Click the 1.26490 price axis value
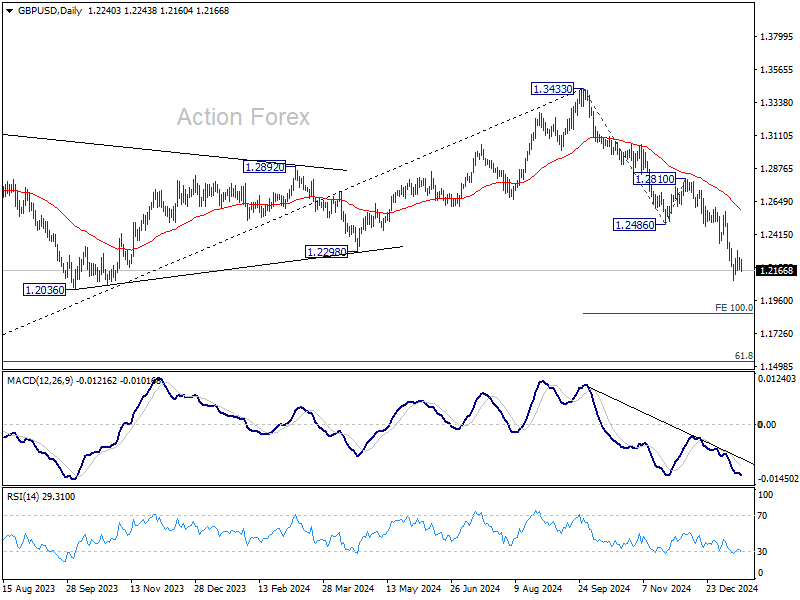This screenshot has height=600, width=800. click(777, 202)
